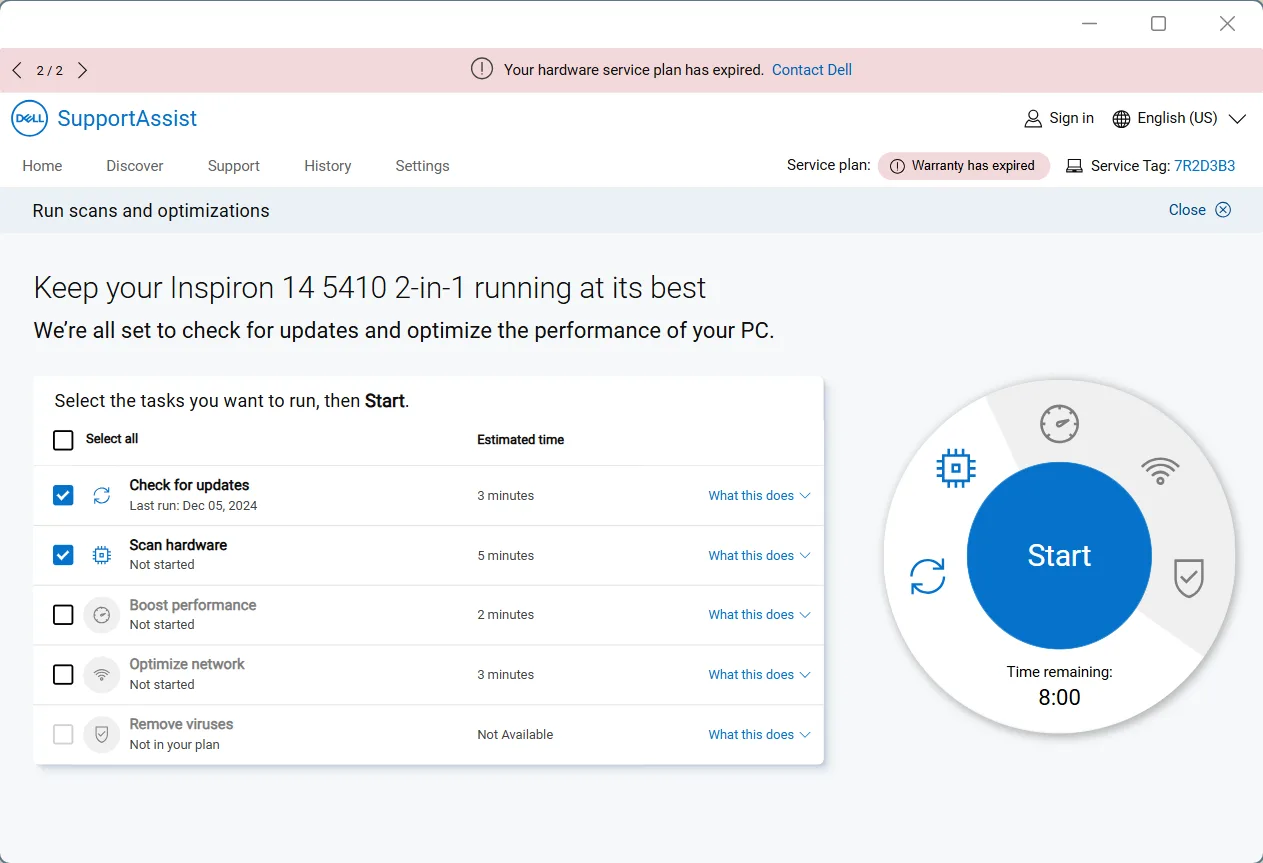The width and height of the screenshot is (1263, 863).
Task: Open the Settings tab
Action: pyautogui.click(x=422, y=166)
